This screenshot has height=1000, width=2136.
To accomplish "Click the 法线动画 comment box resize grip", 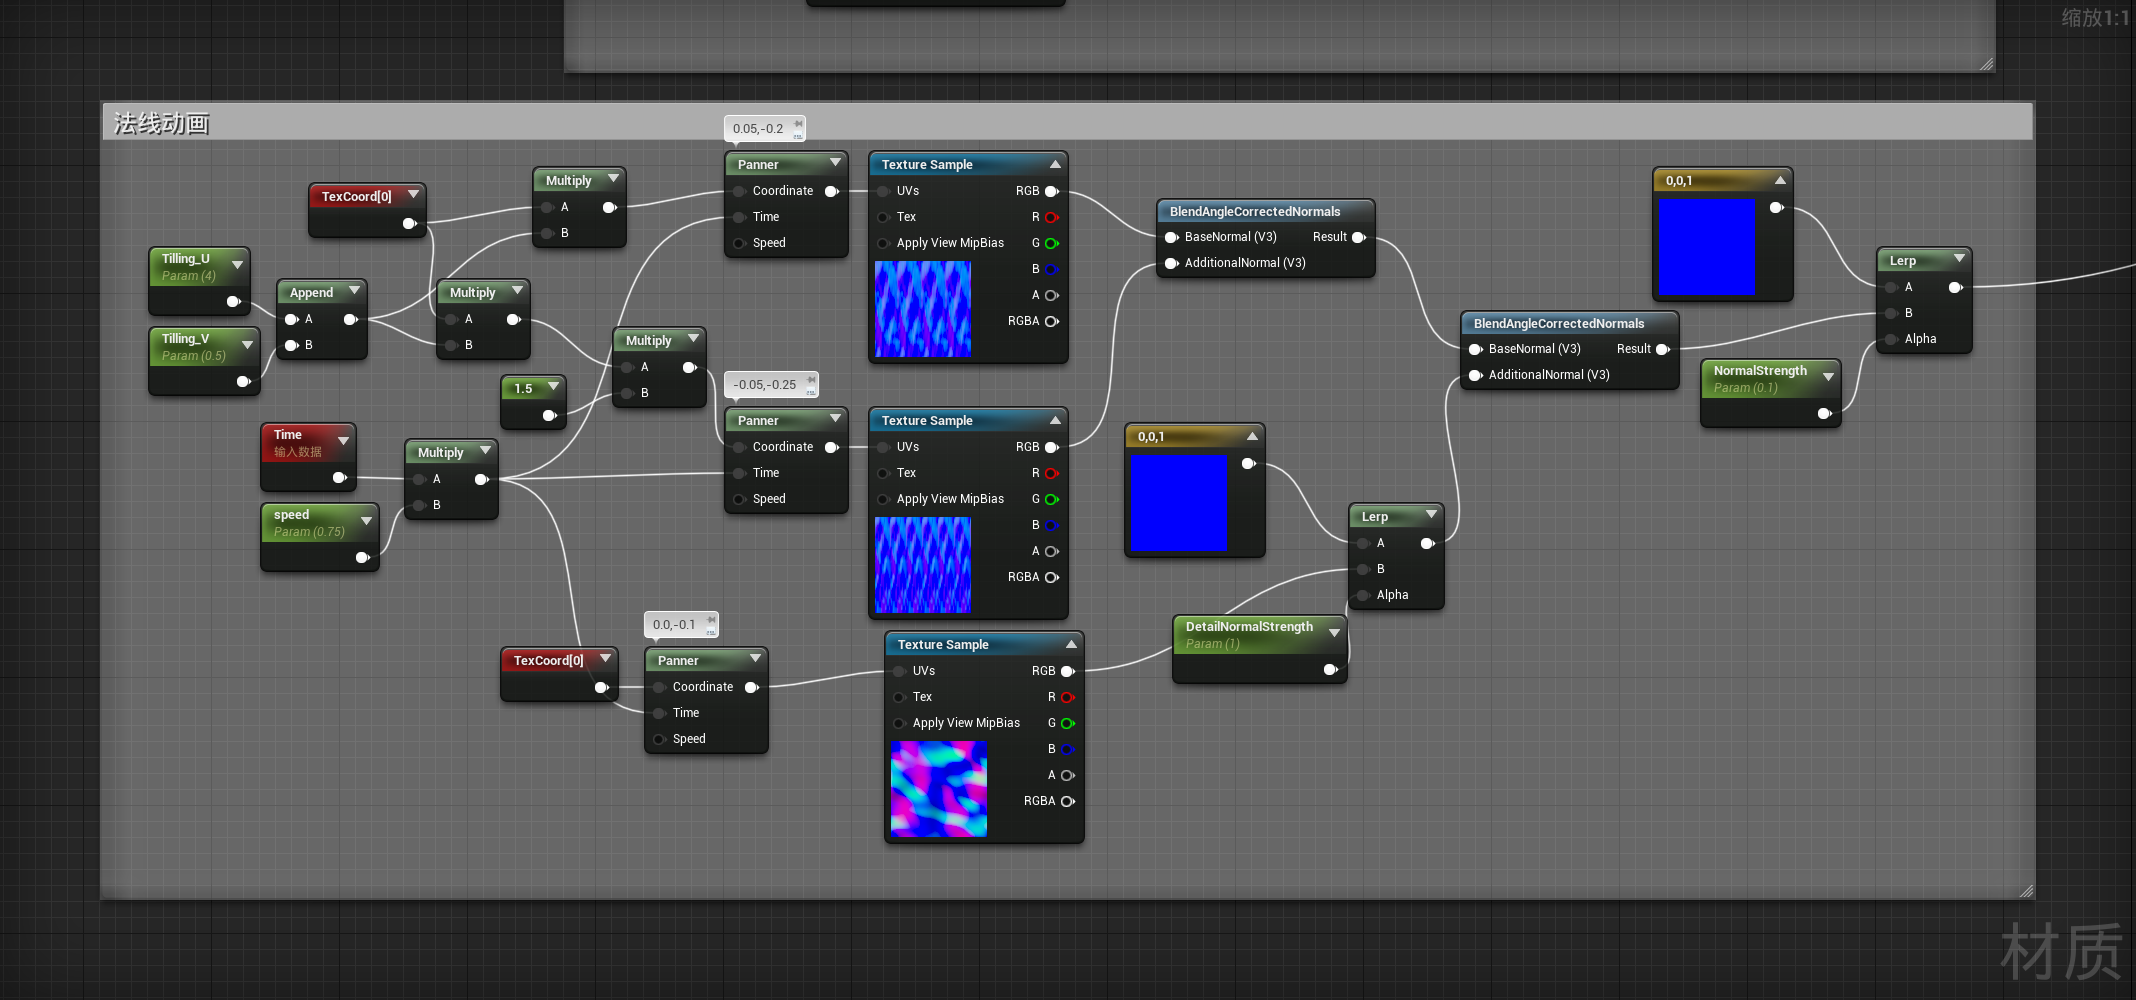I will tap(2026, 890).
